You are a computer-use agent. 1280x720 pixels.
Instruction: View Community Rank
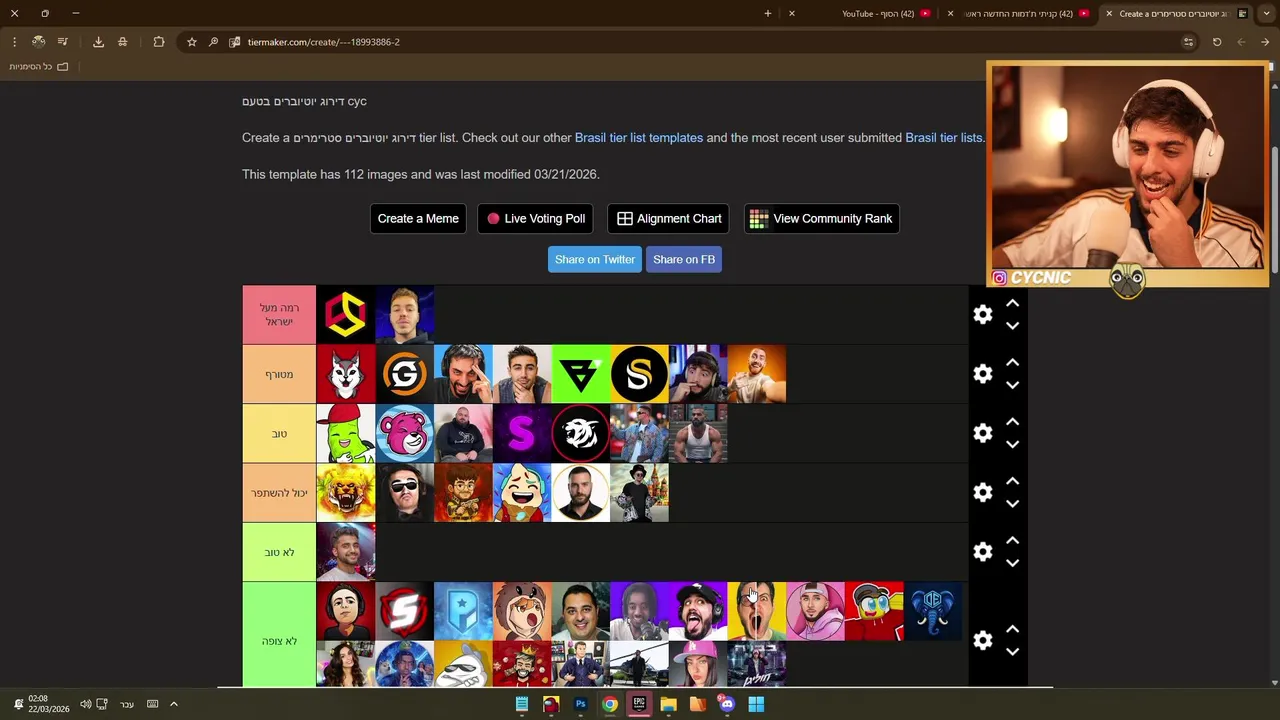(821, 218)
